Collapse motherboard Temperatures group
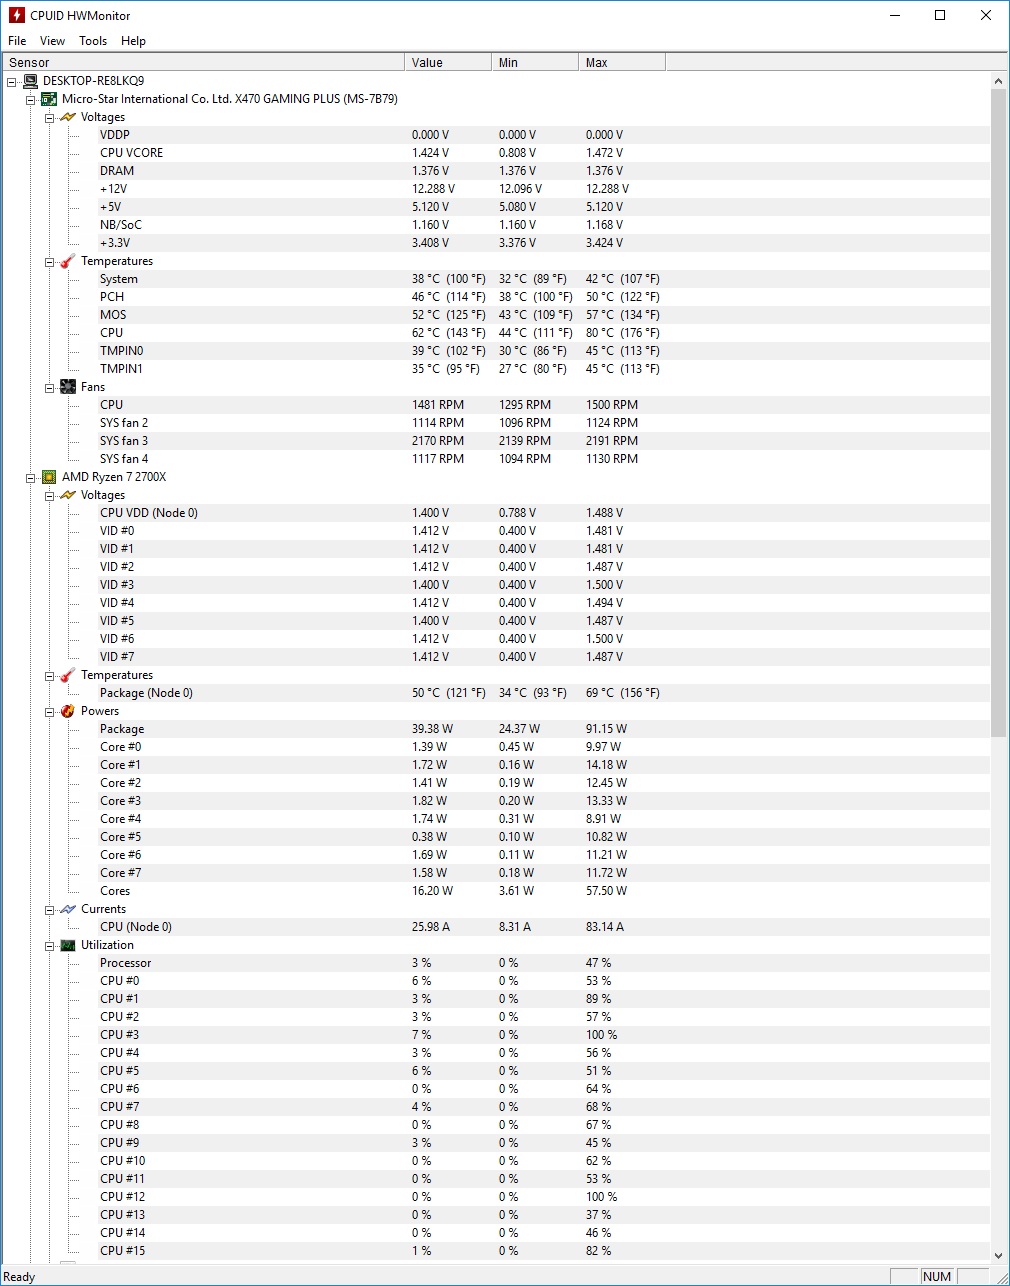 coord(50,261)
